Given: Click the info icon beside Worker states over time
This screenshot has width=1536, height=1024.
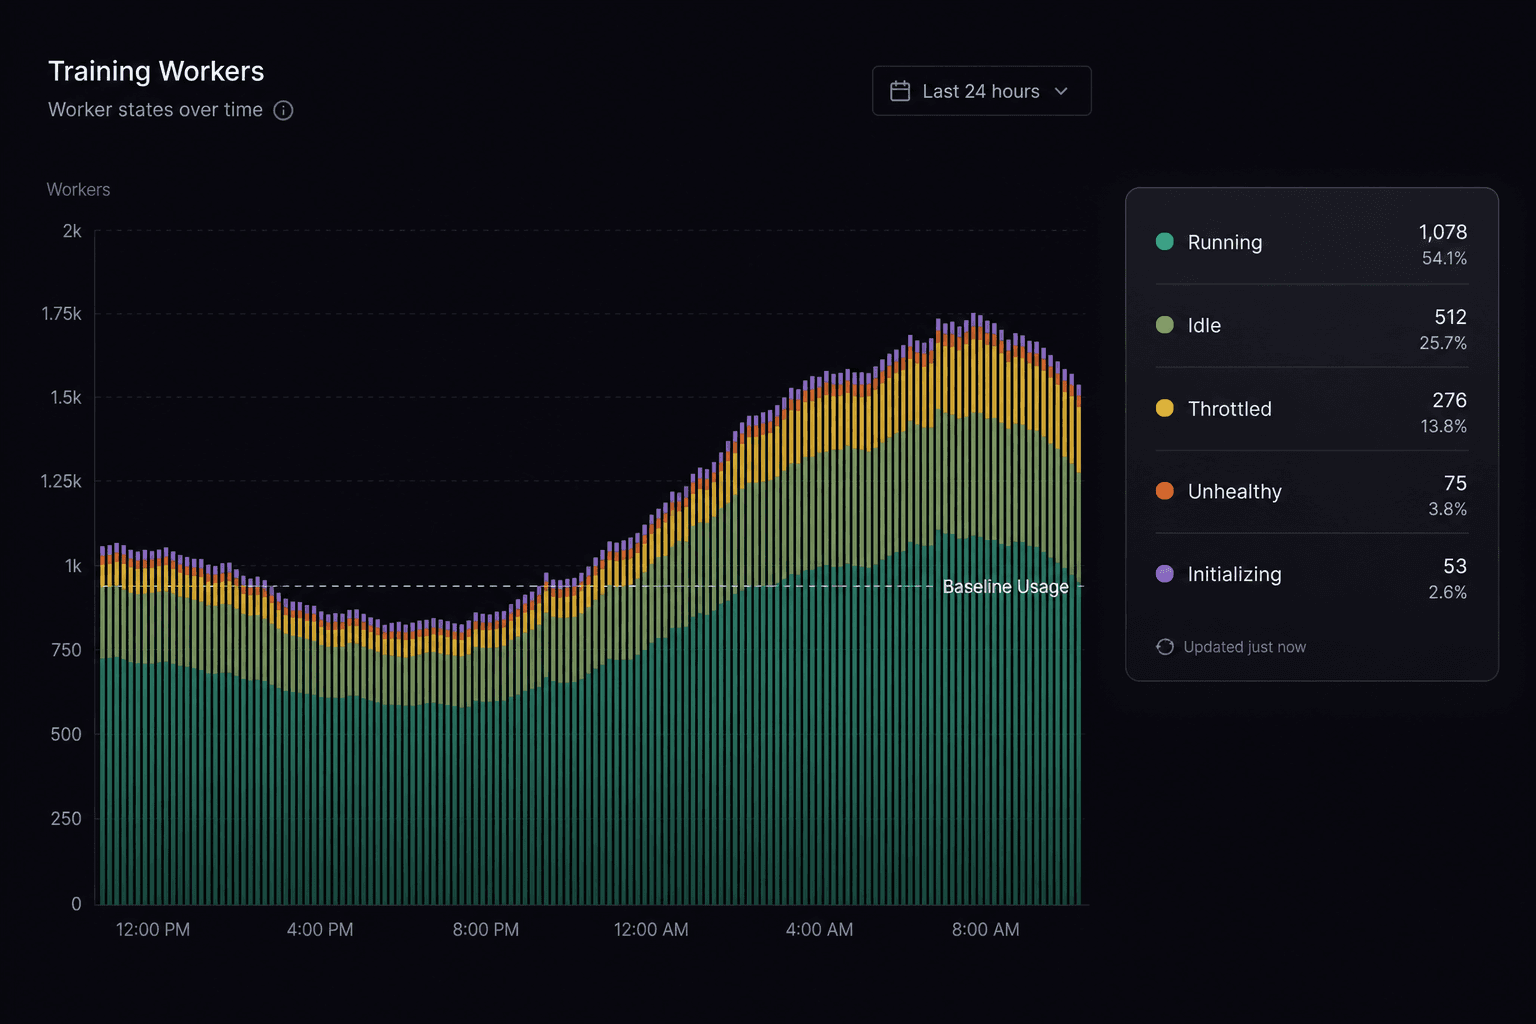Looking at the screenshot, I should click(x=283, y=110).
